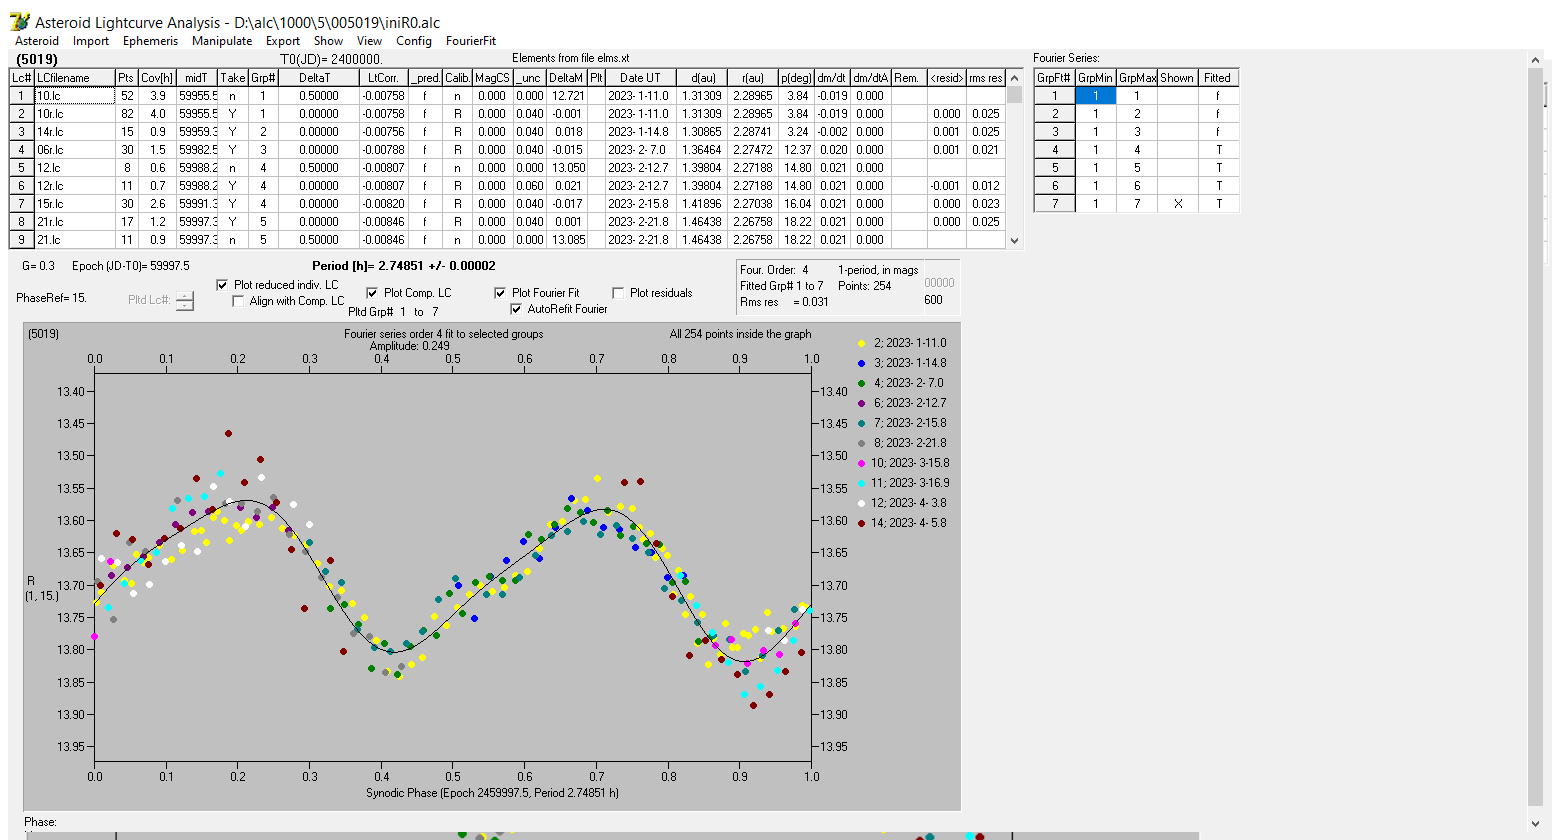Click dark red legend dot for 2023-4-5.8
This screenshot has width=1552, height=840.
[861, 523]
